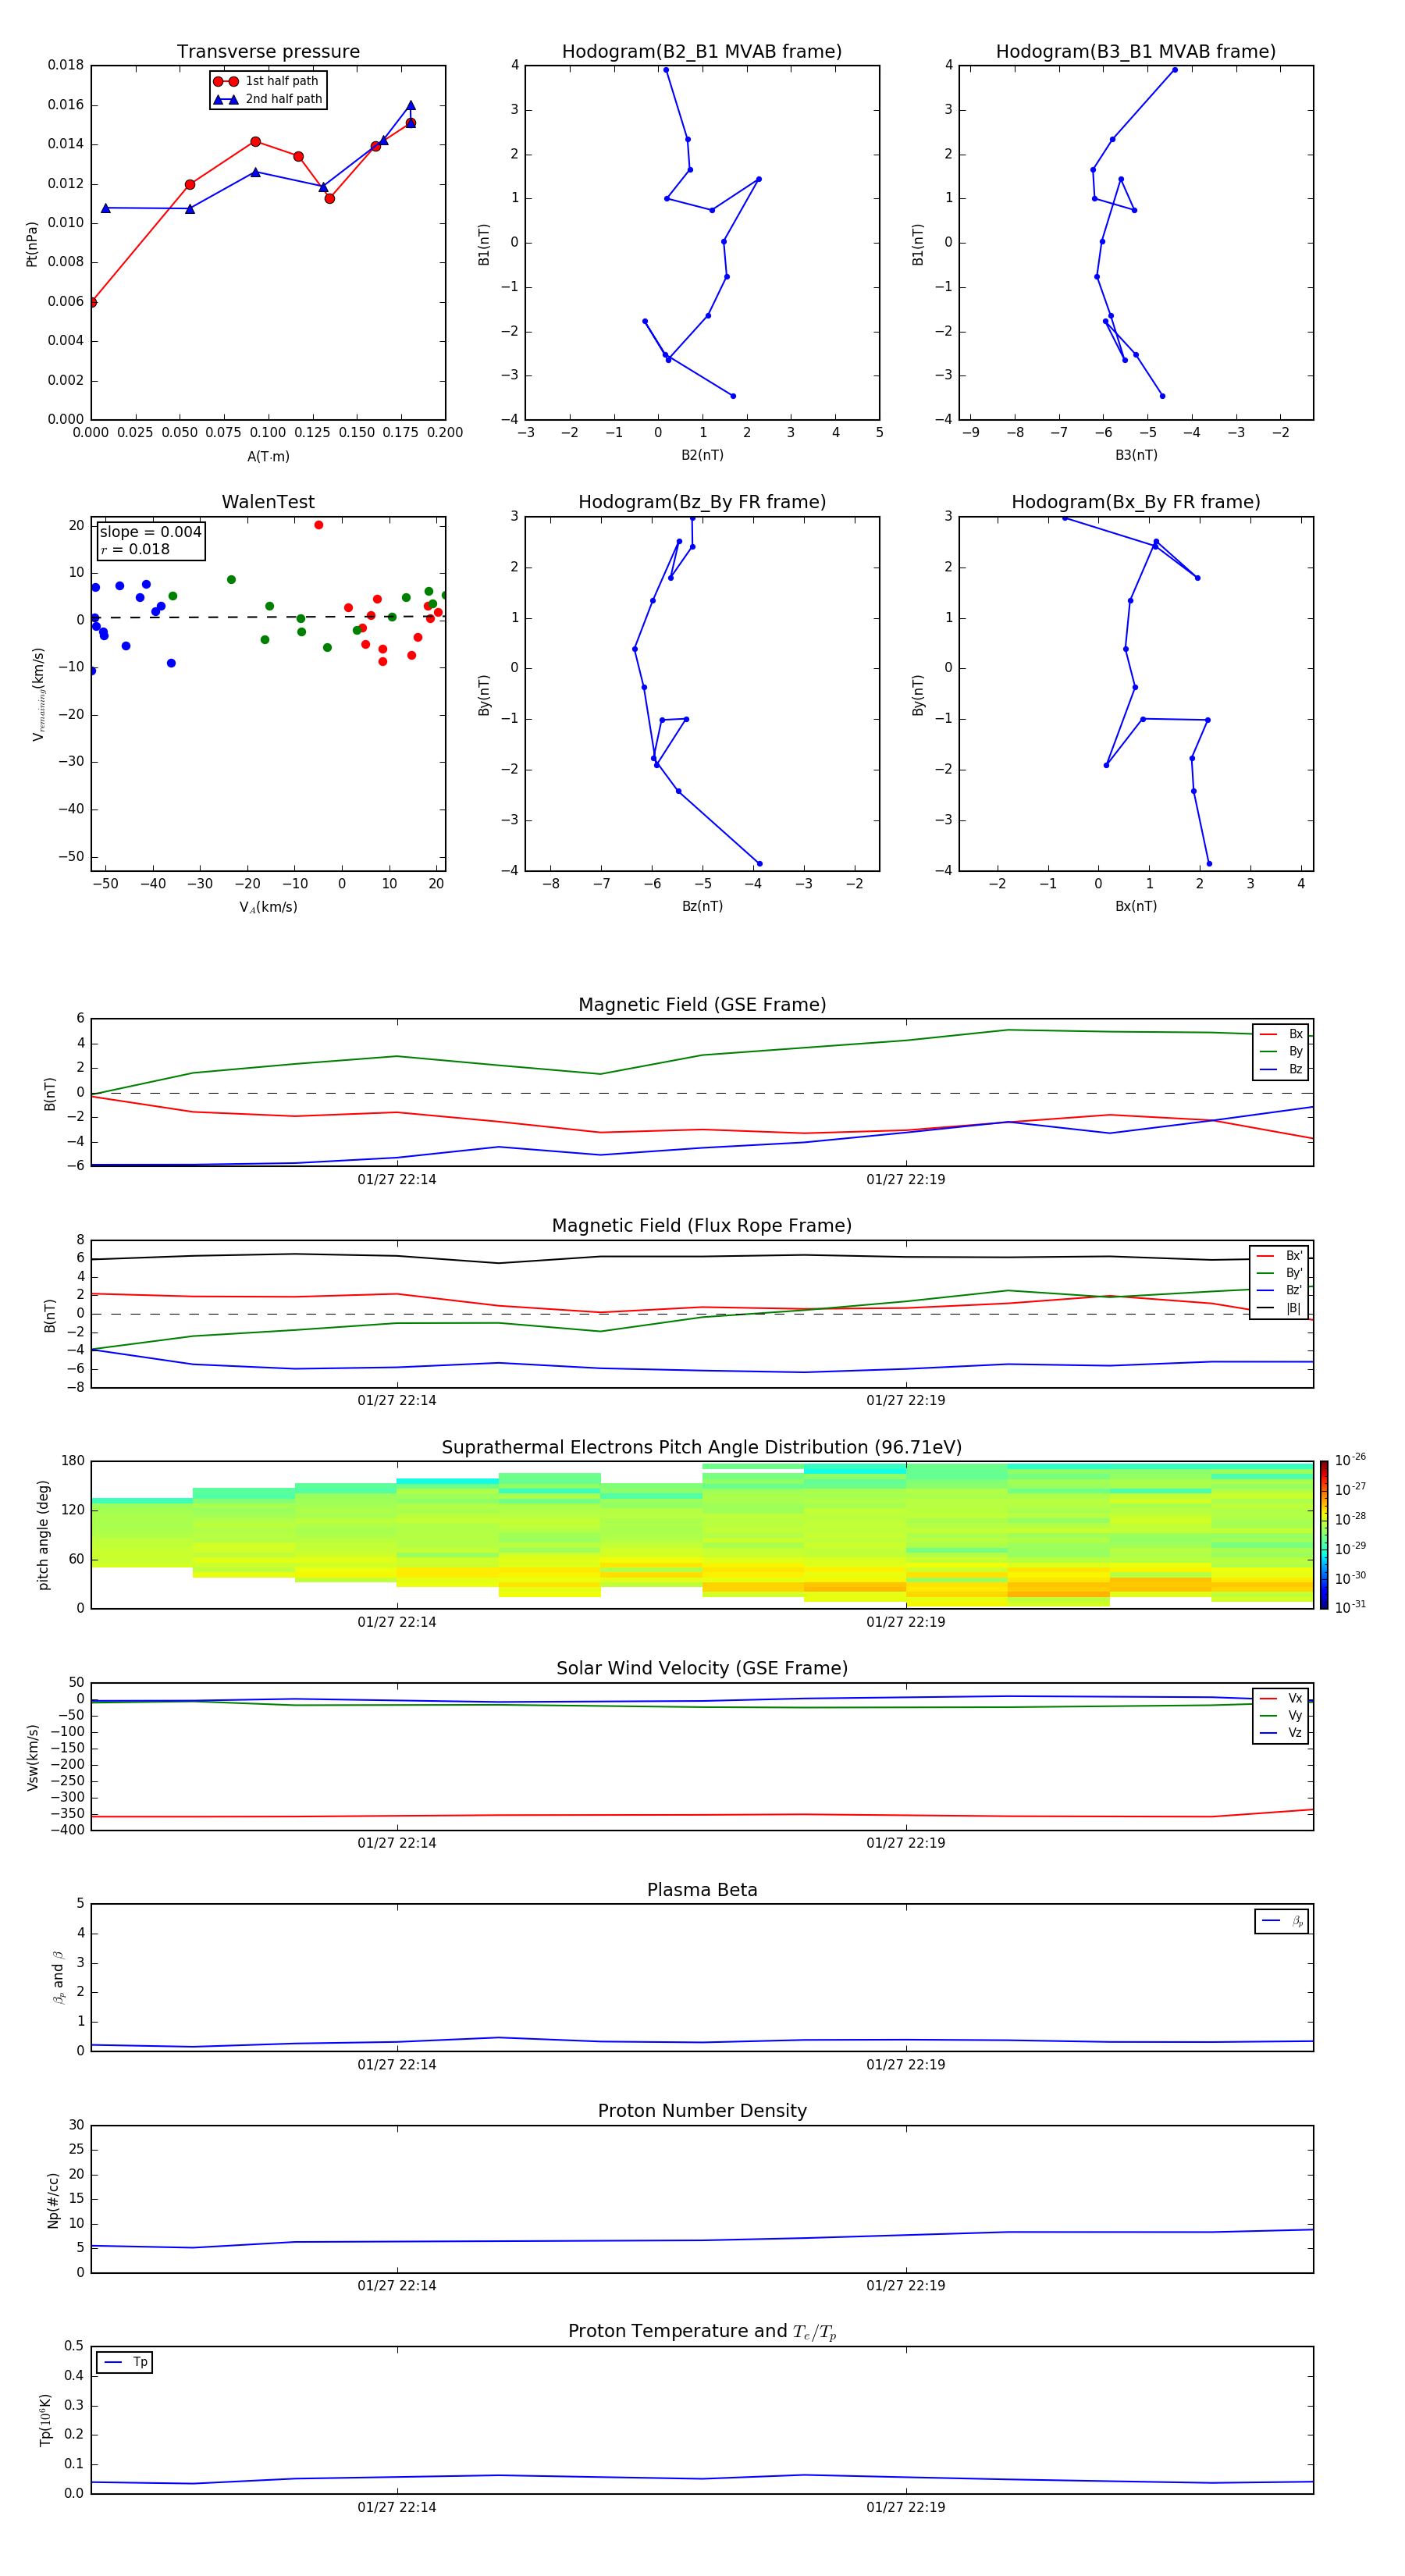Click Bz in the GSE magnetic field legend
Viewport: 1405px width, 2576px height.
click(1282, 1069)
